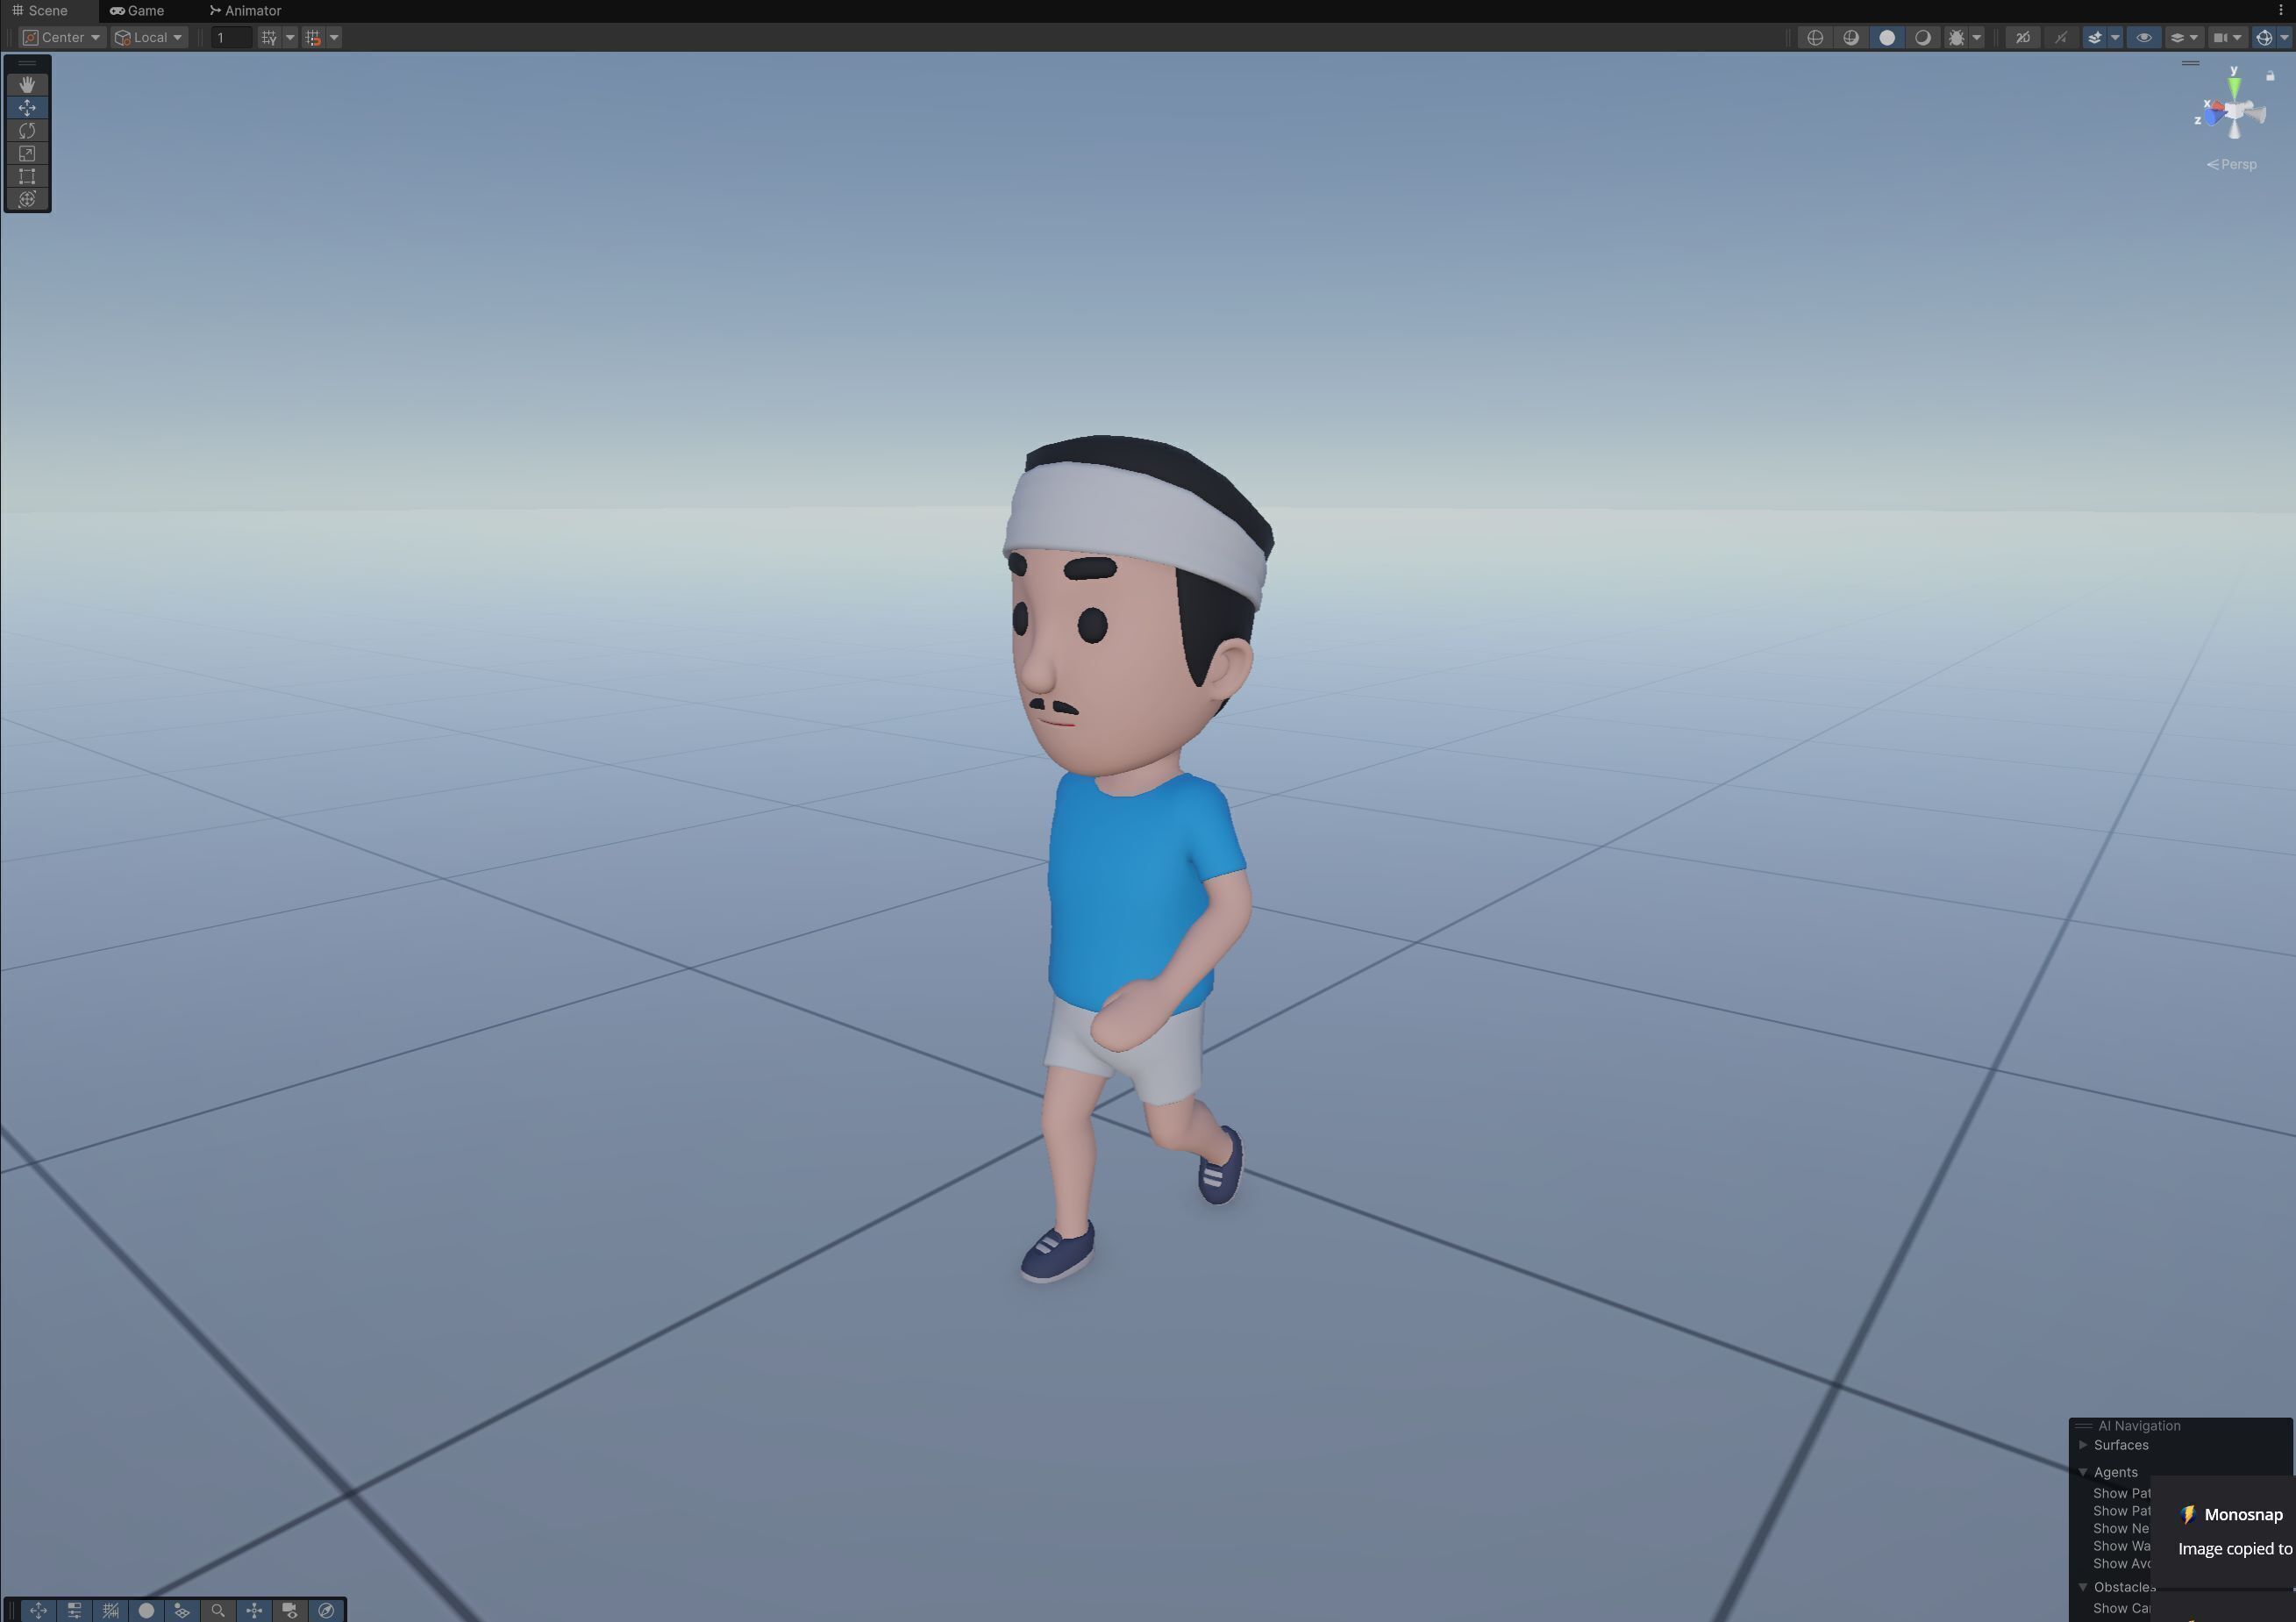Viewport: 2296px width, 1622px height.
Task: Toggle 2D view mode
Action: [x=2023, y=37]
